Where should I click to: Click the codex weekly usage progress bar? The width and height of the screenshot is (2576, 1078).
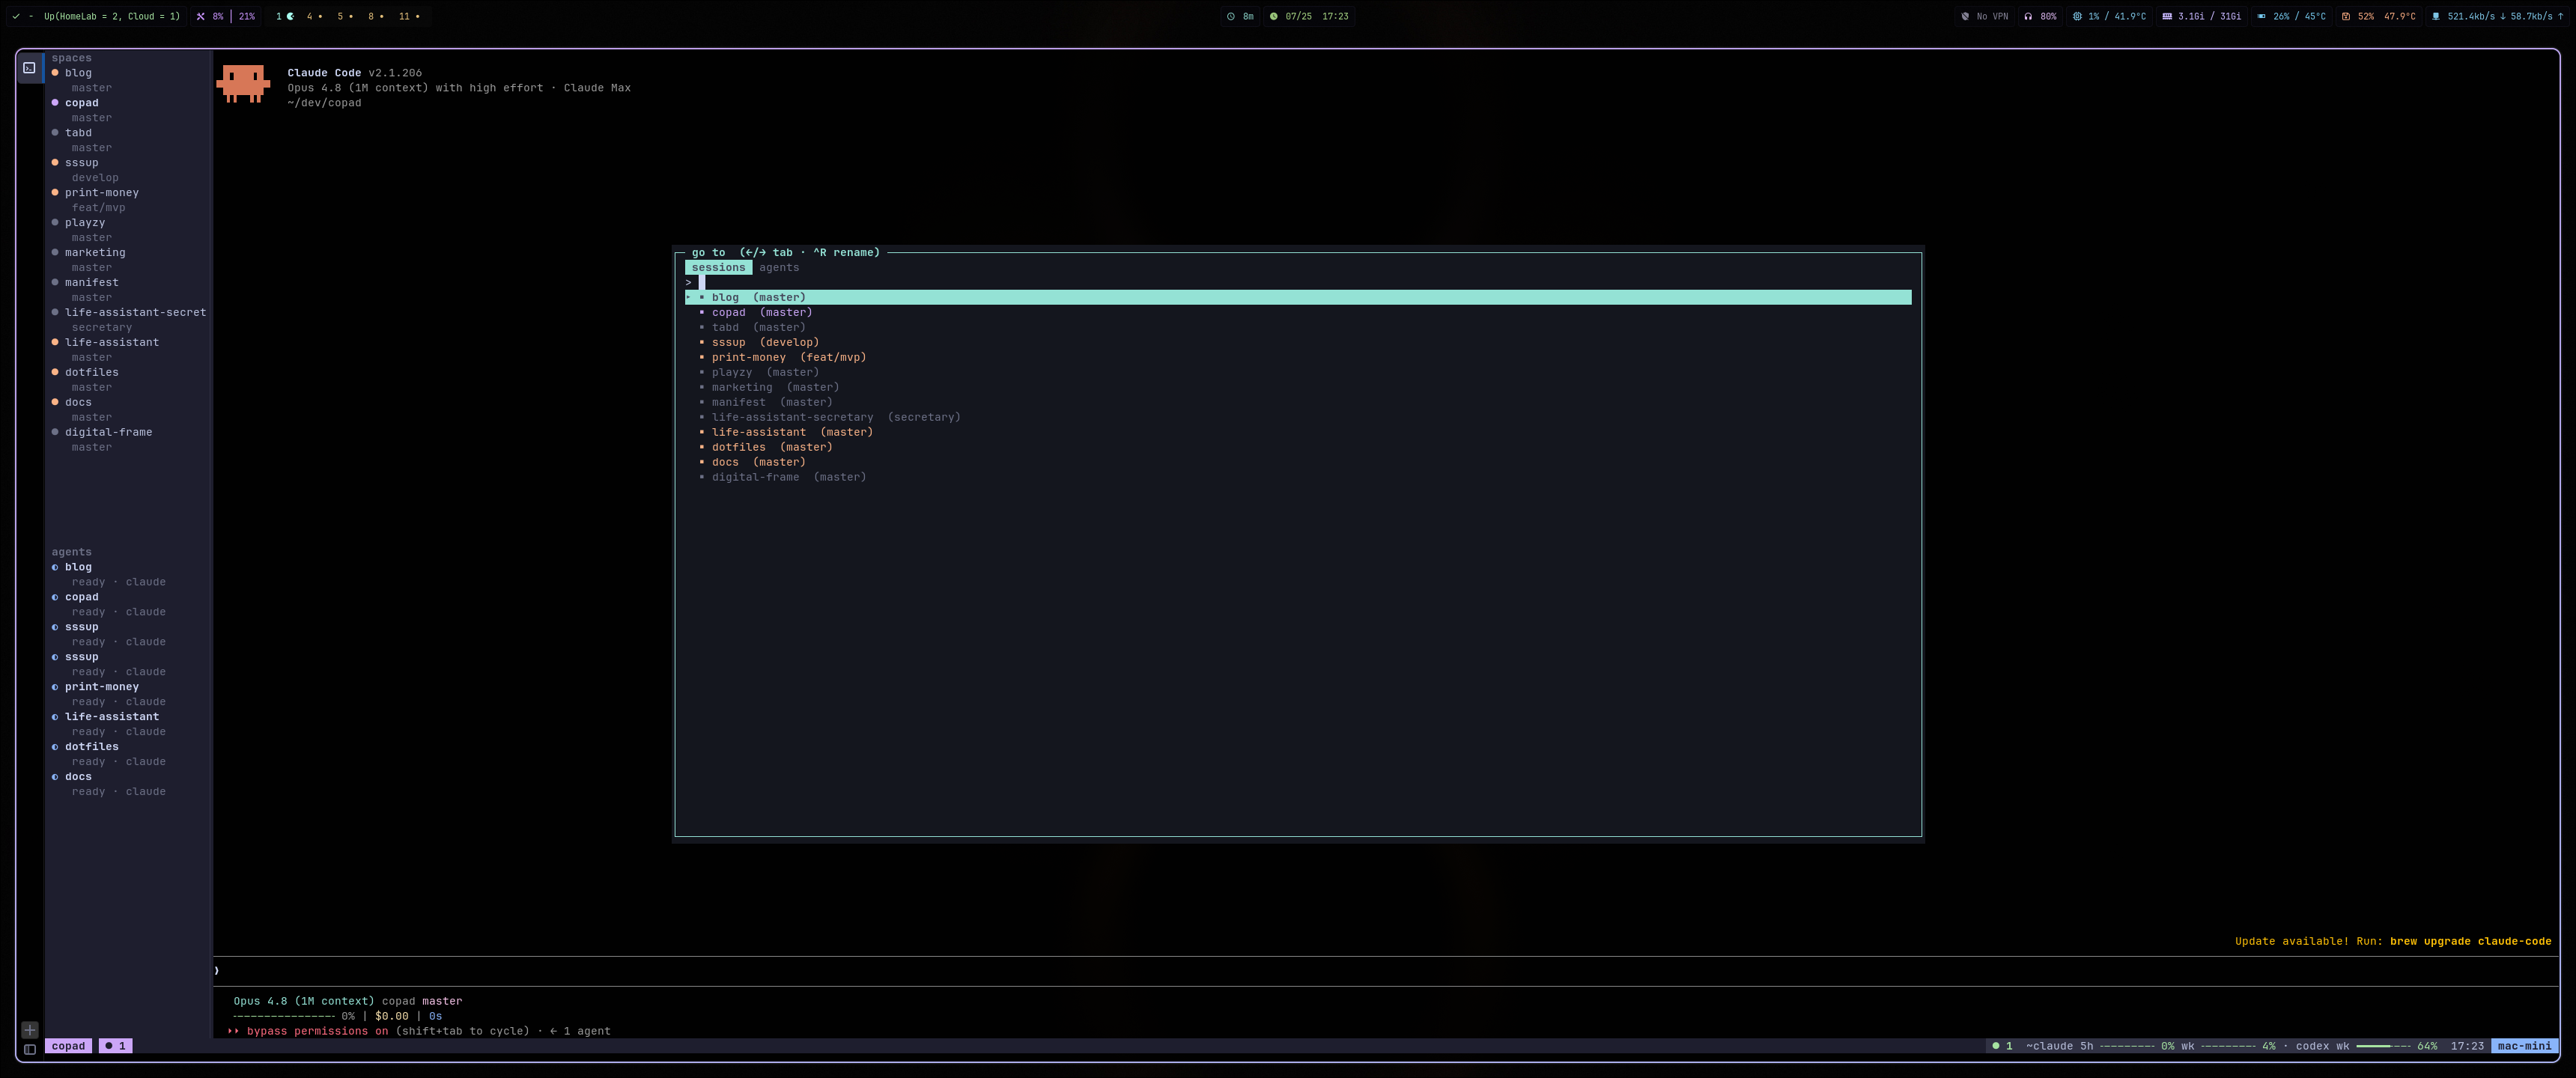point(2383,1046)
